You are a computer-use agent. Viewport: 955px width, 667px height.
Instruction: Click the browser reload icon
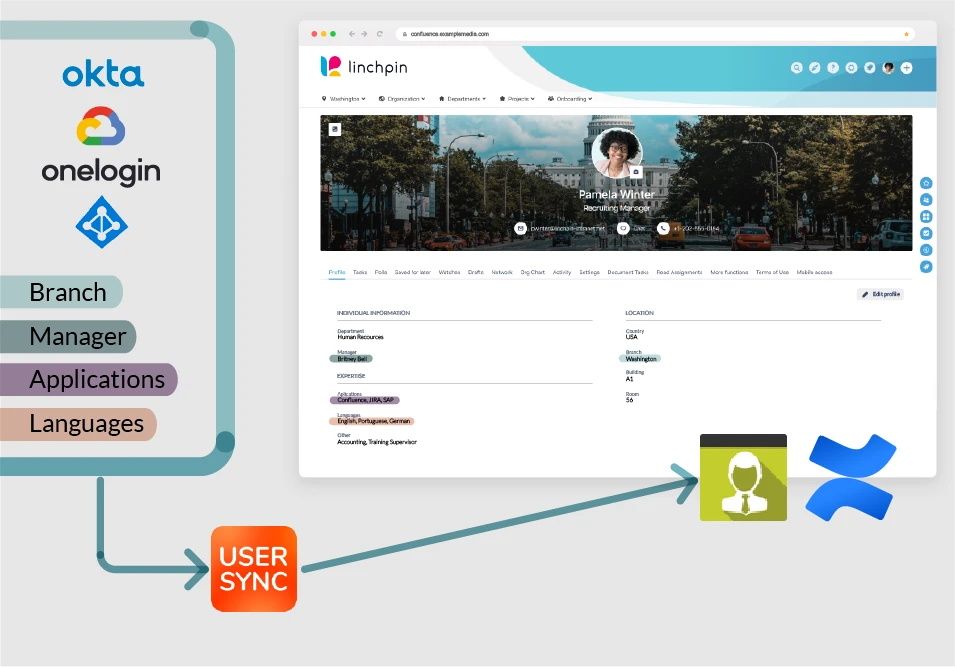point(379,34)
